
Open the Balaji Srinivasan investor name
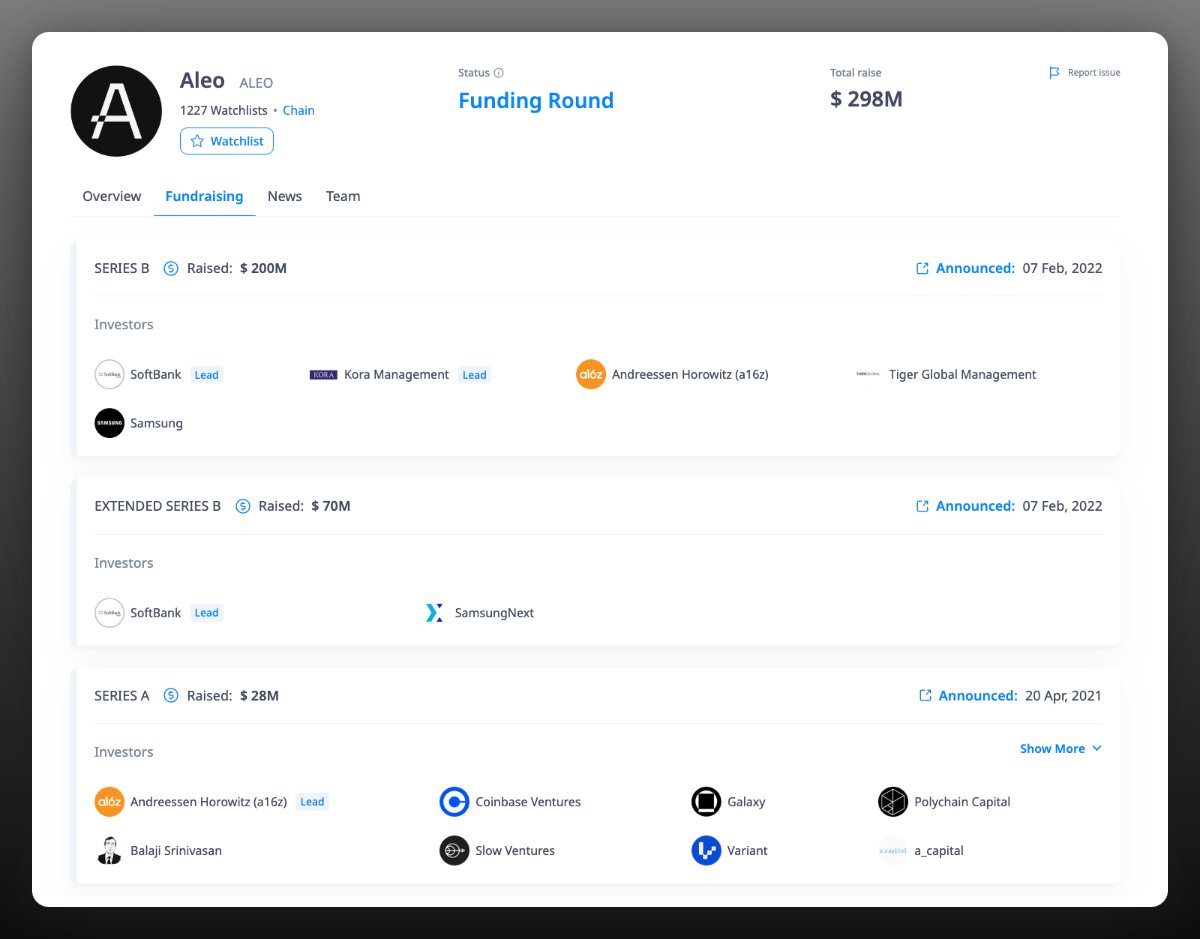tap(176, 850)
